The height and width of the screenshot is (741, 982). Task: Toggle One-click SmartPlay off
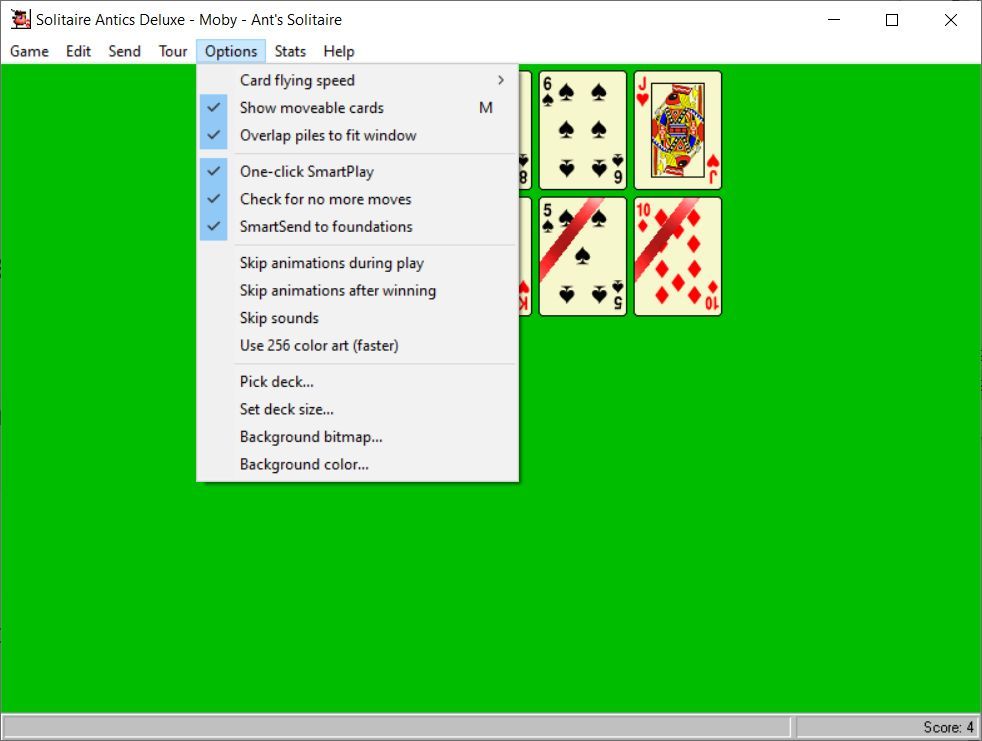pos(307,172)
